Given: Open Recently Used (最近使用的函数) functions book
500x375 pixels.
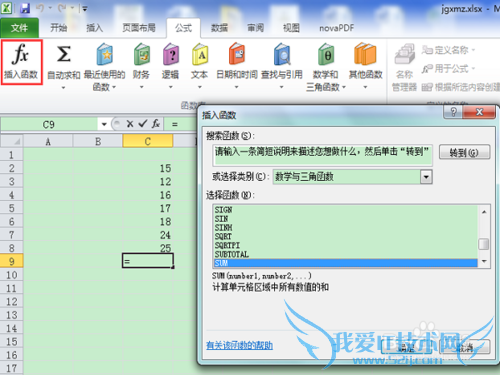Looking at the screenshot, I should tap(105, 54).
